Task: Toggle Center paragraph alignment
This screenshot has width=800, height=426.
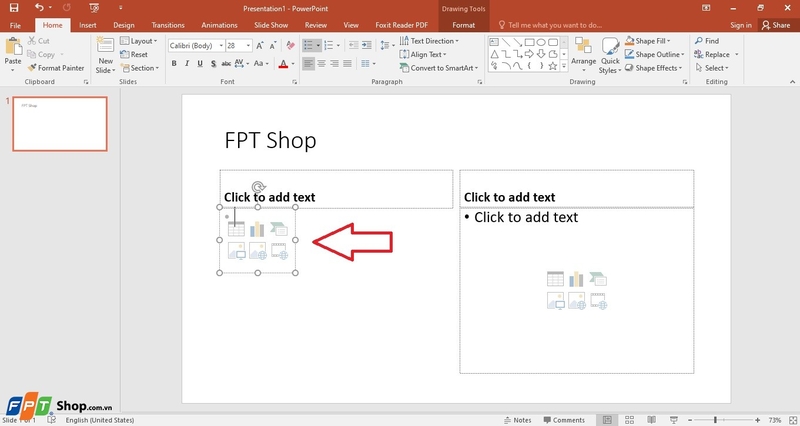Action: point(321,64)
